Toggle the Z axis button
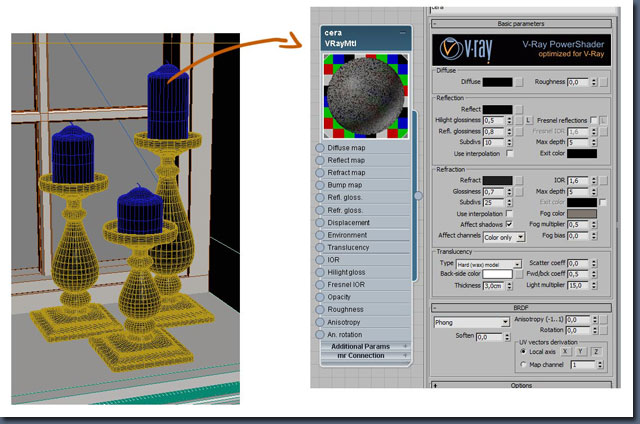The width and height of the screenshot is (640, 424). tap(596, 351)
